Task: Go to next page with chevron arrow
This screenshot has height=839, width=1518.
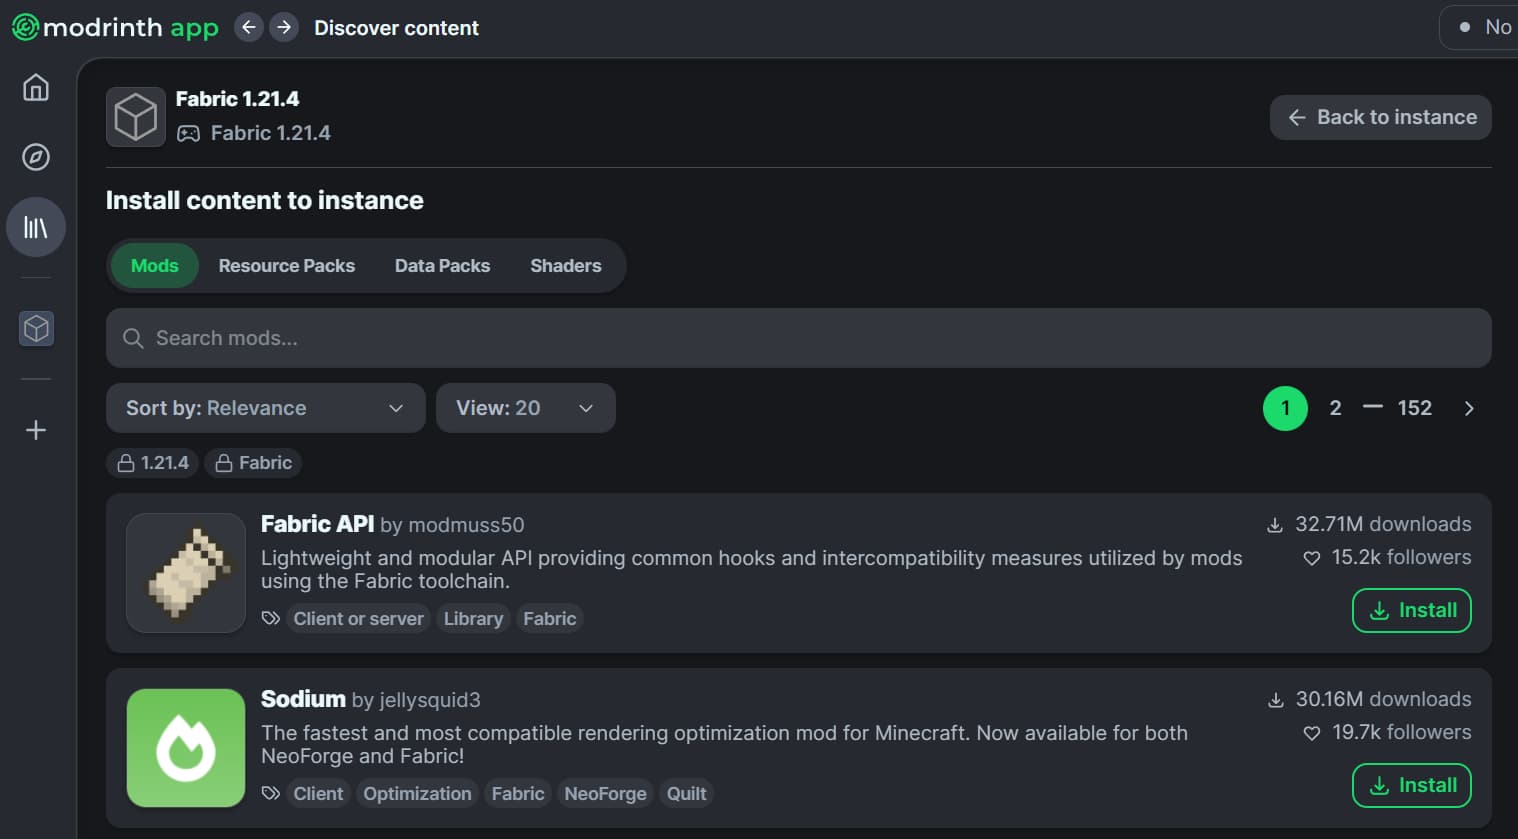Action: pyautogui.click(x=1469, y=408)
